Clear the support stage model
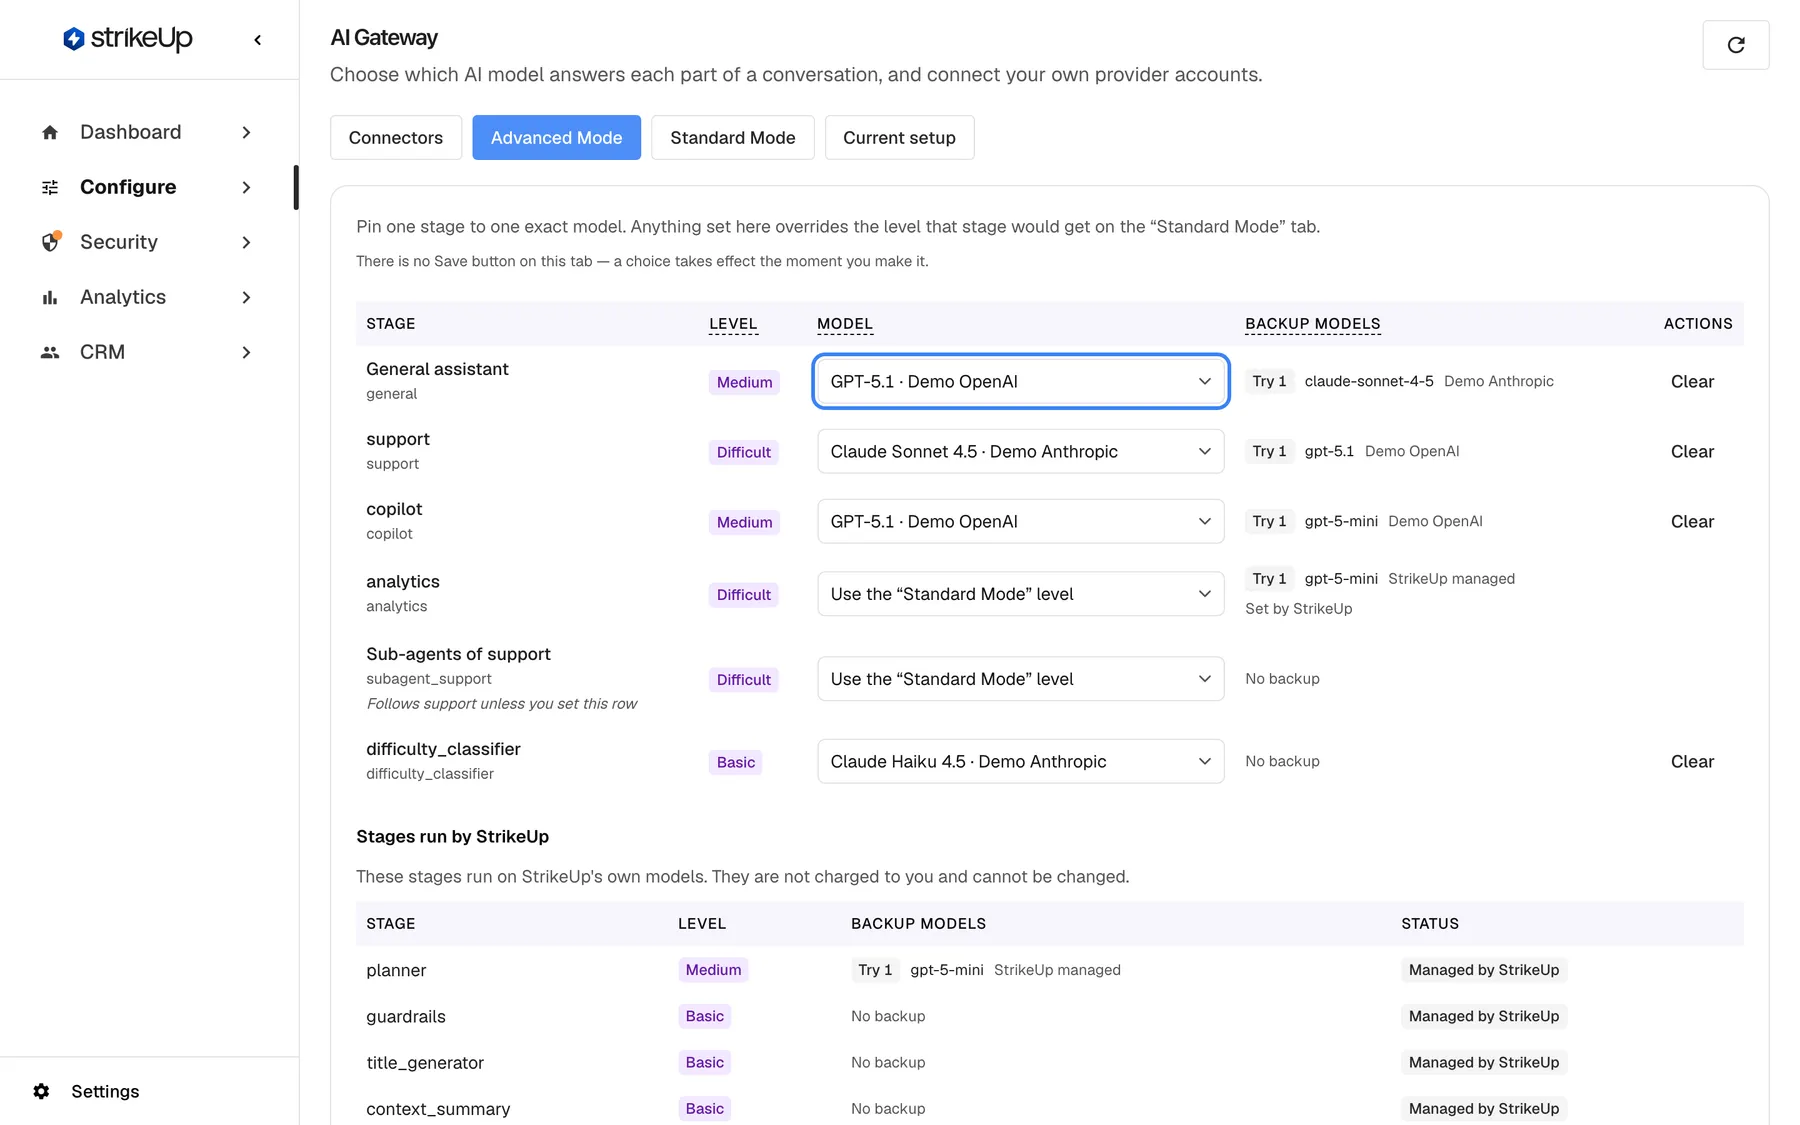 (1692, 451)
